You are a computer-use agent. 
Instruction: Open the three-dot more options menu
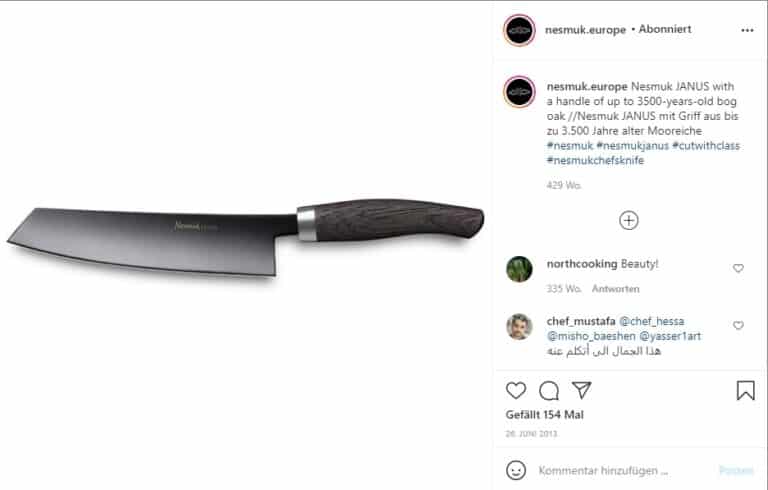(x=747, y=30)
